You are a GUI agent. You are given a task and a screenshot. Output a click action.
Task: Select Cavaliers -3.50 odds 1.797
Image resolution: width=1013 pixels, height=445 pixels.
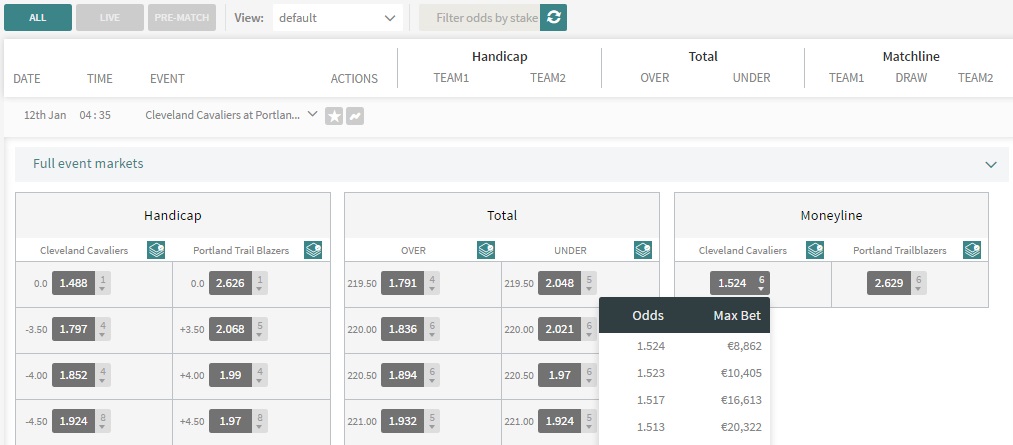[x=74, y=329]
